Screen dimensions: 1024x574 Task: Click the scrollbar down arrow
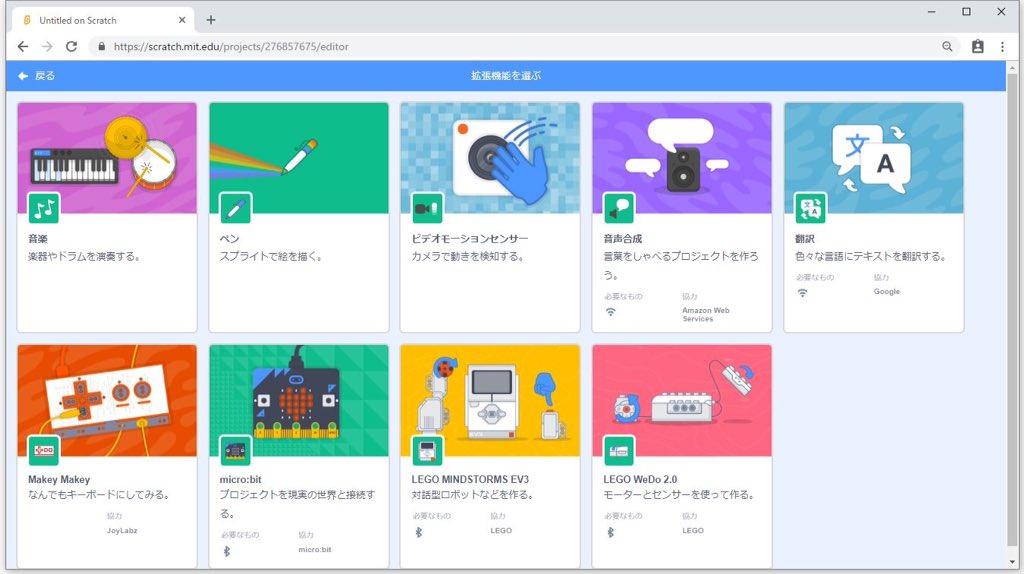(1012, 562)
